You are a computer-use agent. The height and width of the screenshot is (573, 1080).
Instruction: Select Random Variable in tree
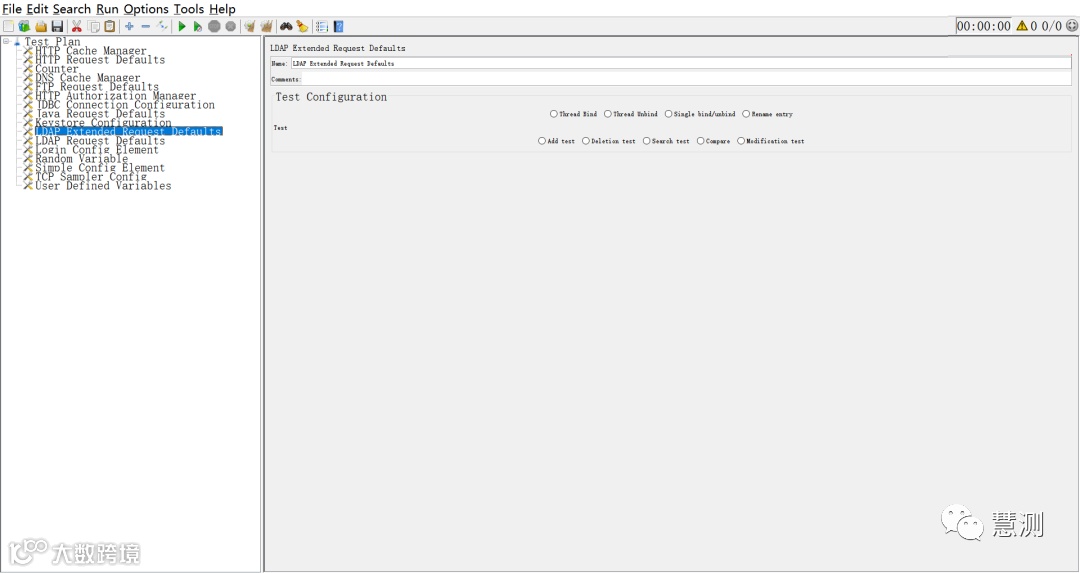pos(81,158)
